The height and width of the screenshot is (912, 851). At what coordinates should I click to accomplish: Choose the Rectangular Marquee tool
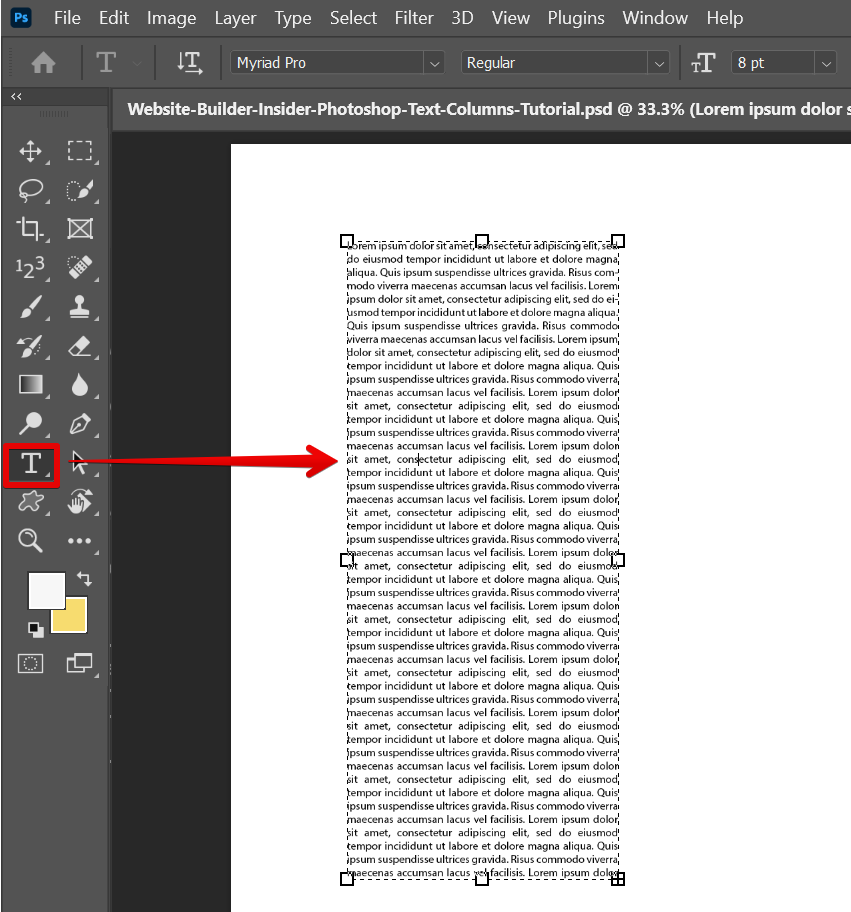pos(80,152)
